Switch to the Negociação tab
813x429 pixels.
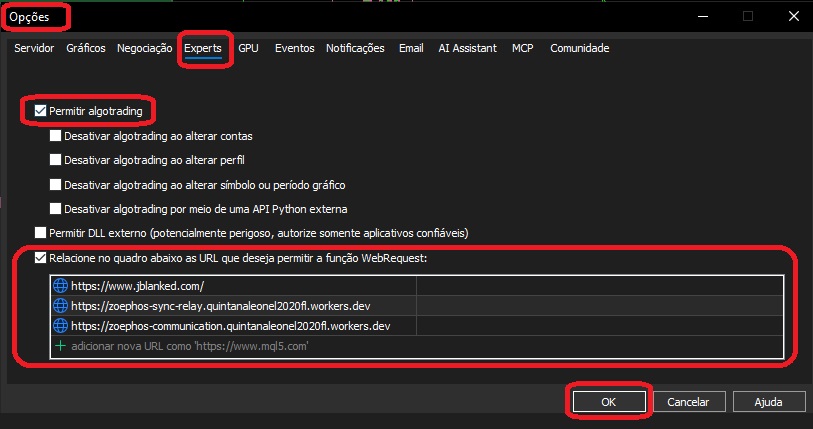coord(145,48)
